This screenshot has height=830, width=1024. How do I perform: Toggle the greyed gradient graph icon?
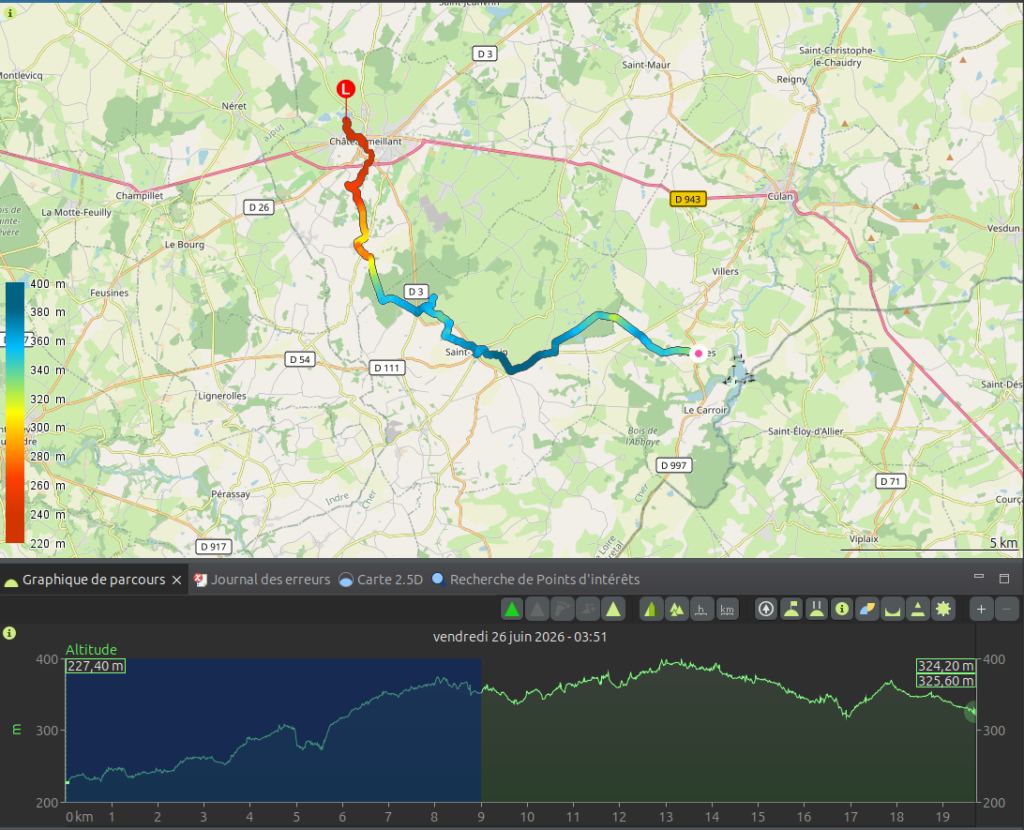[x=588, y=609]
